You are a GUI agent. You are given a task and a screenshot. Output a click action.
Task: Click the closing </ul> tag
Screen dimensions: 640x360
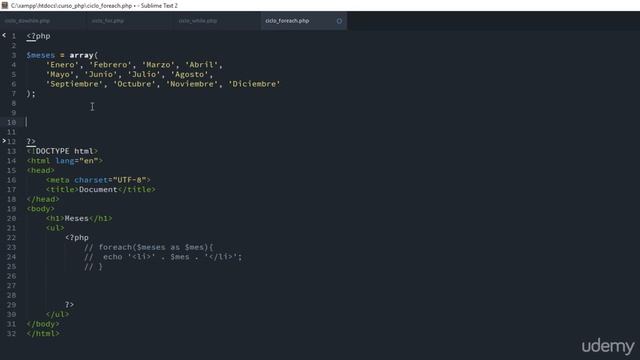58,314
